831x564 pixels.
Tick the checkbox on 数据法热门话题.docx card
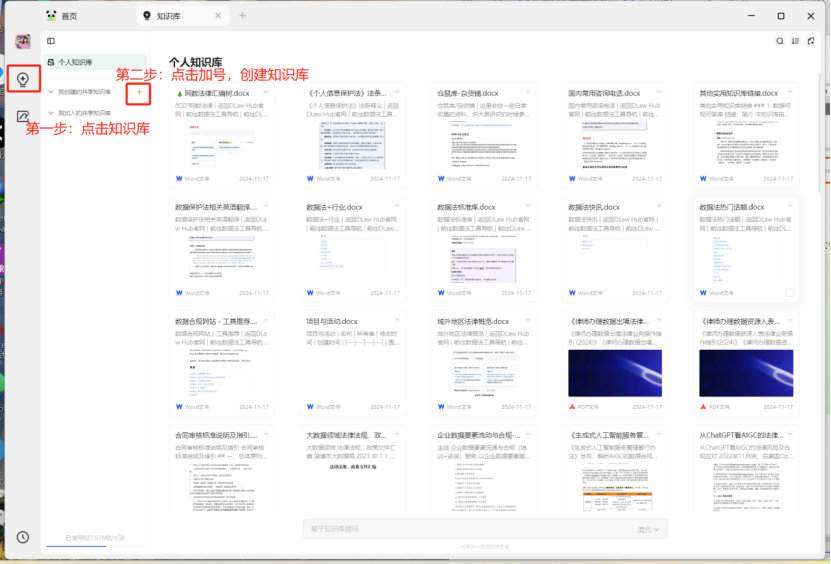tap(789, 293)
